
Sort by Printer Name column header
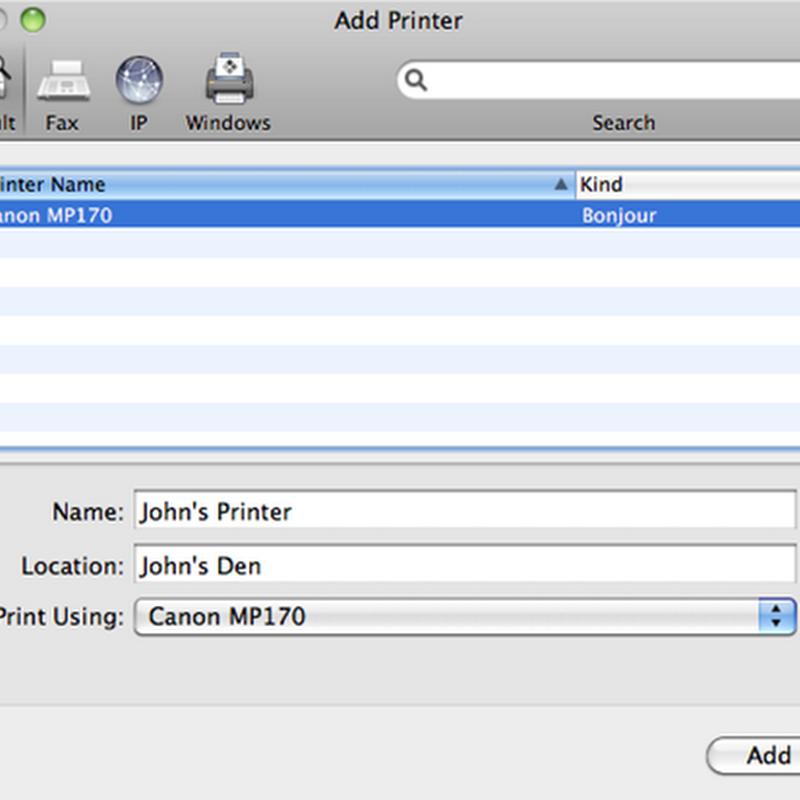[x=287, y=184]
